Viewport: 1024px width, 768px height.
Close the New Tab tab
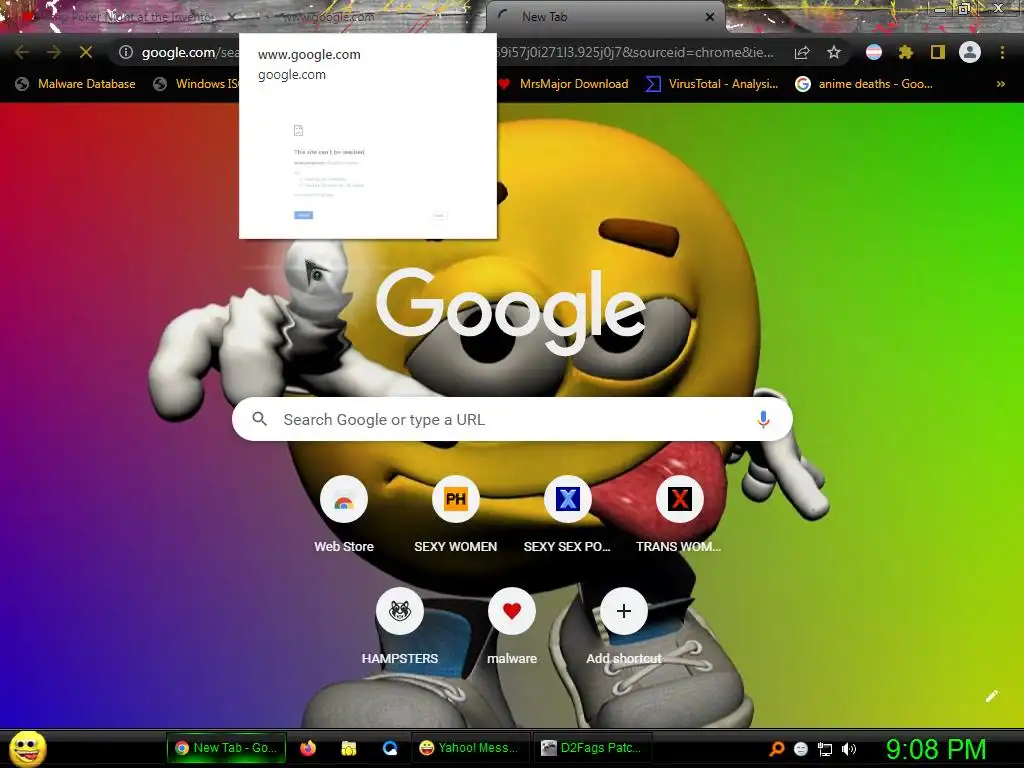pyautogui.click(x=710, y=17)
